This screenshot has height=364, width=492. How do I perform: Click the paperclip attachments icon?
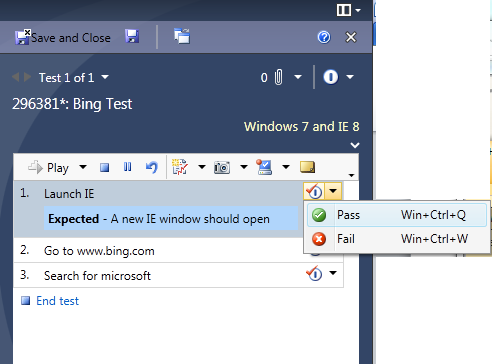coord(278,77)
